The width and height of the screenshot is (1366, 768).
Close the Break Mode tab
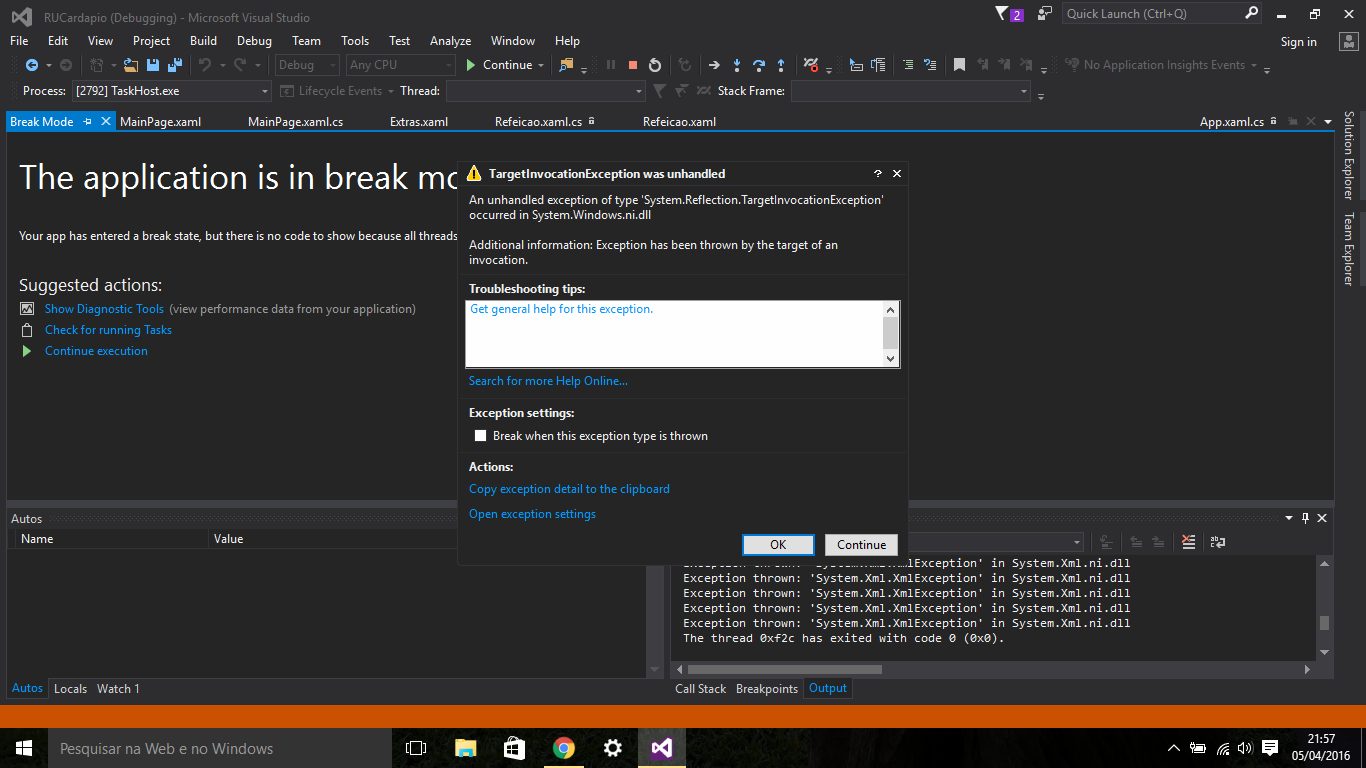coord(106,122)
